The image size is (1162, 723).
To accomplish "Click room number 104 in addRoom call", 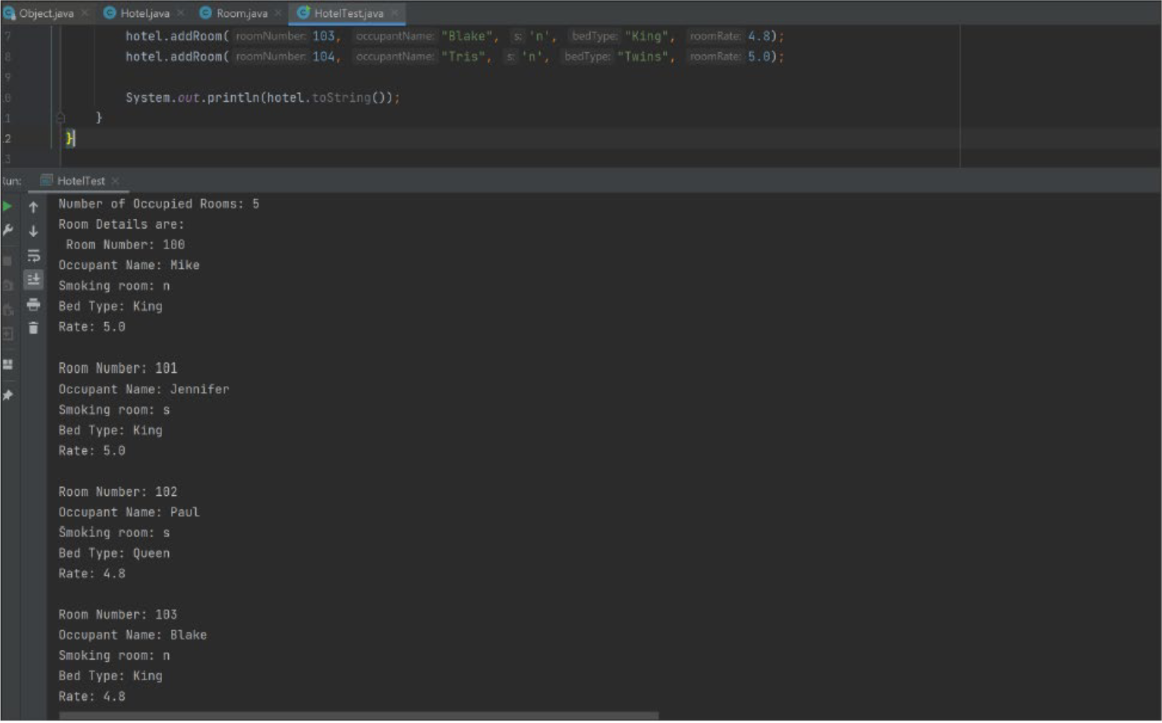I will coord(323,56).
